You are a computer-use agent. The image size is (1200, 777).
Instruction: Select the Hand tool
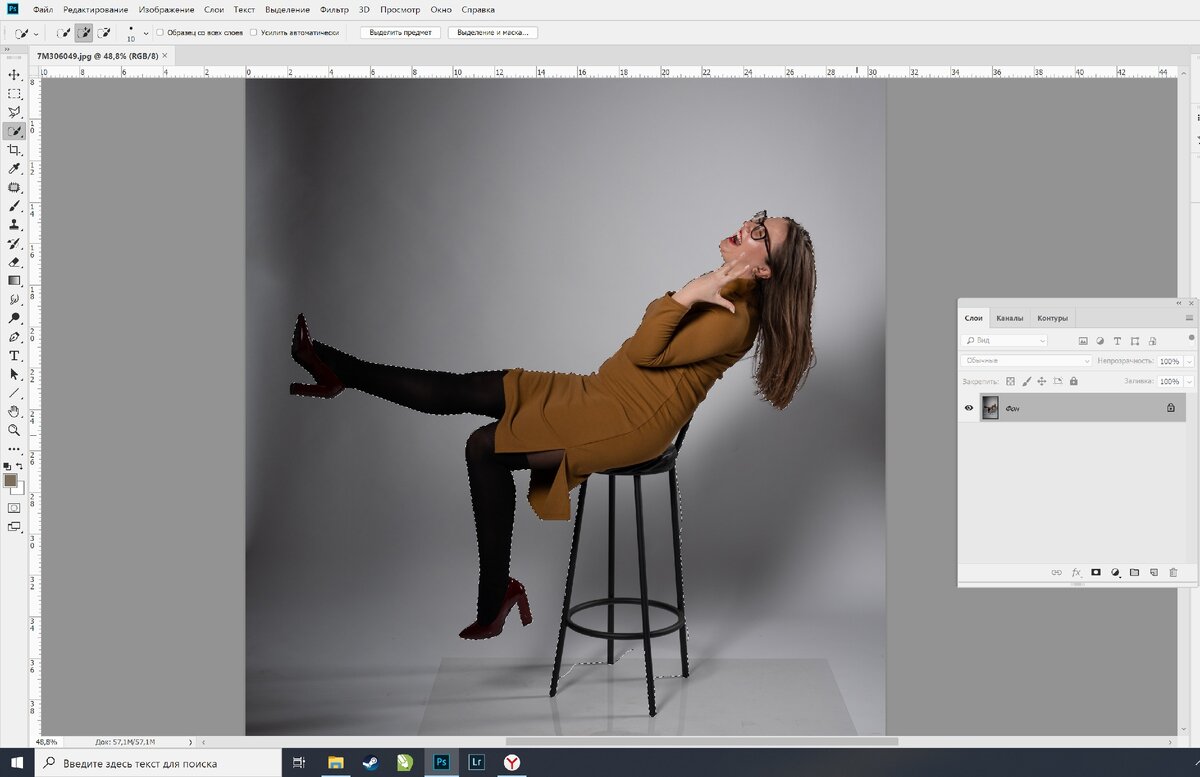point(14,411)
